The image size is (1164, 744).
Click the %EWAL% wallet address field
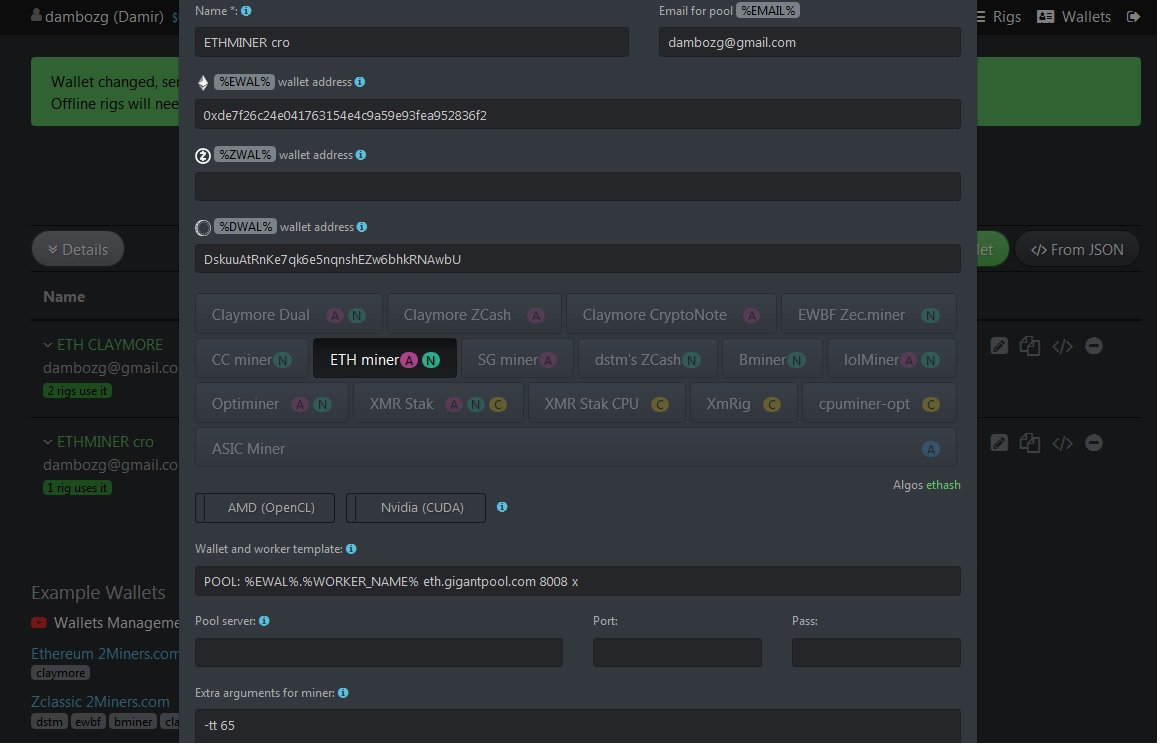tap(578, 115)
